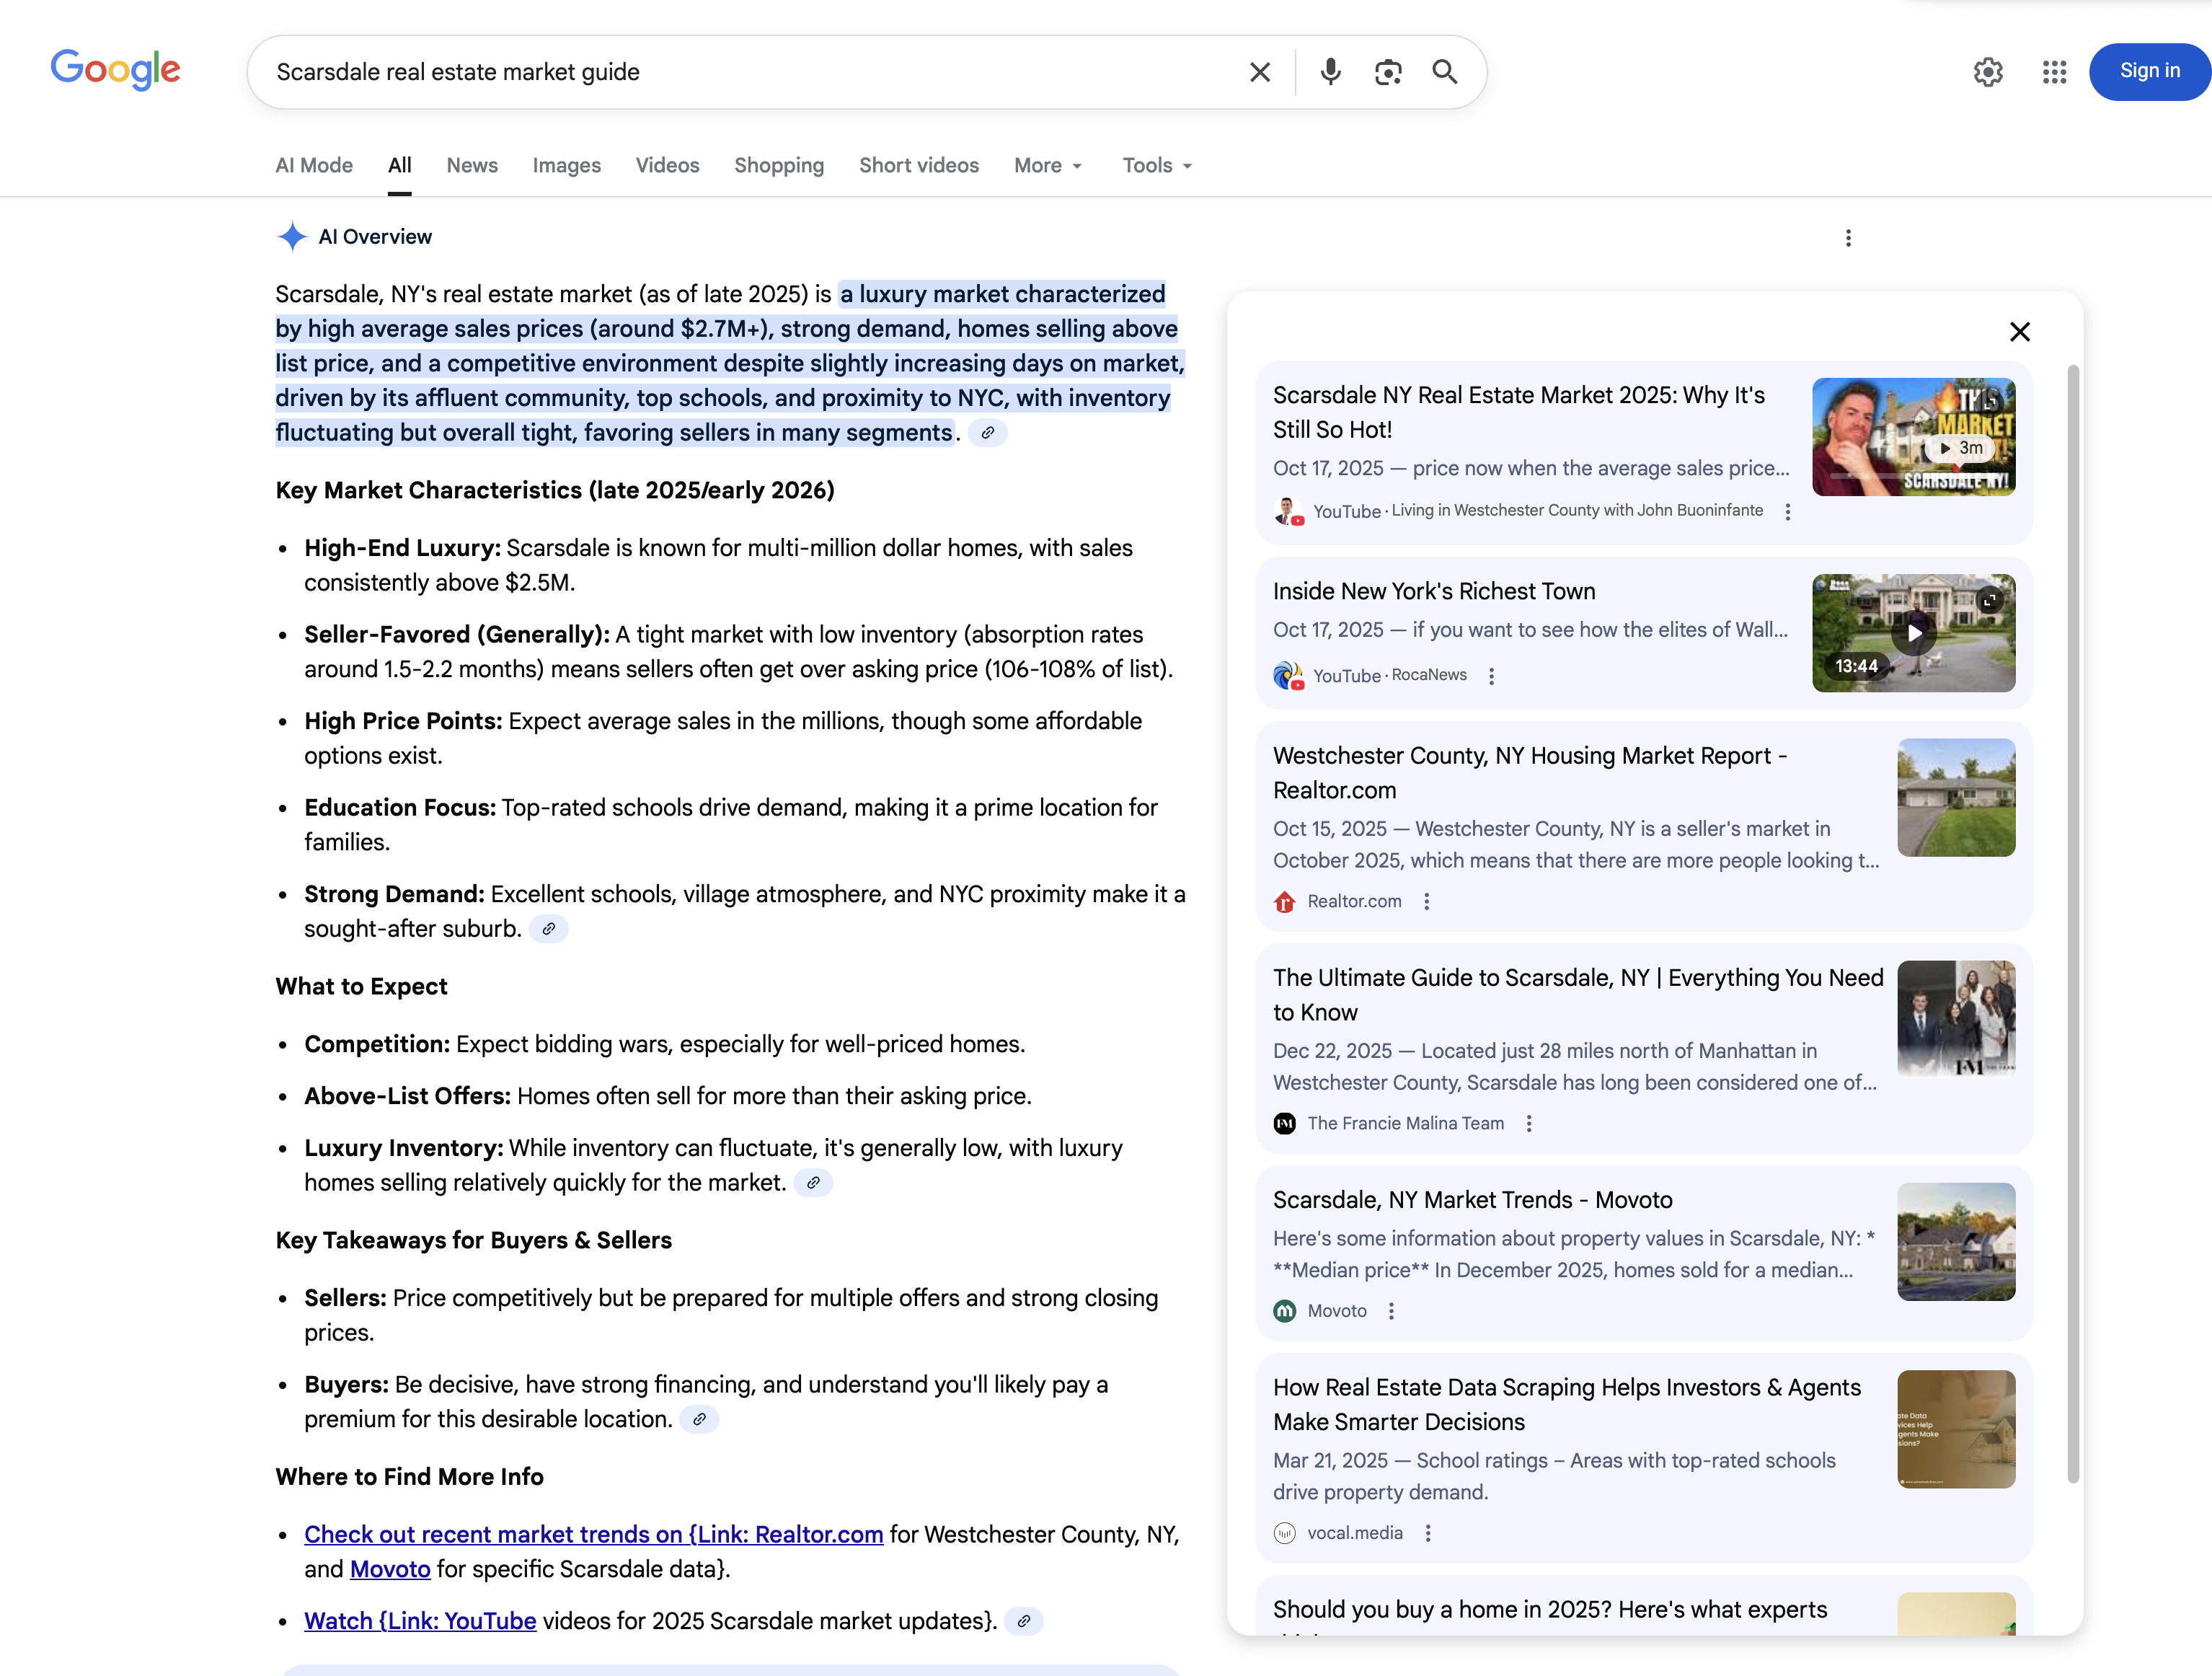
Task: Play Inside New York's Richest Town video
Action: (1913, 633)
